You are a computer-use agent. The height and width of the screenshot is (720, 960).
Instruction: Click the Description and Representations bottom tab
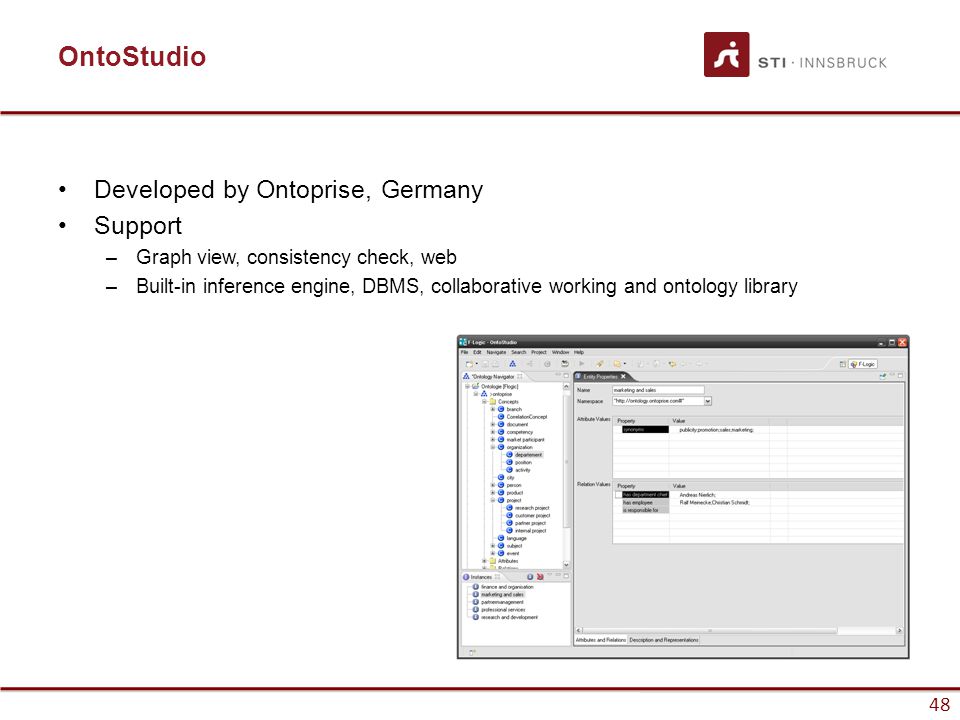(664, 640)
